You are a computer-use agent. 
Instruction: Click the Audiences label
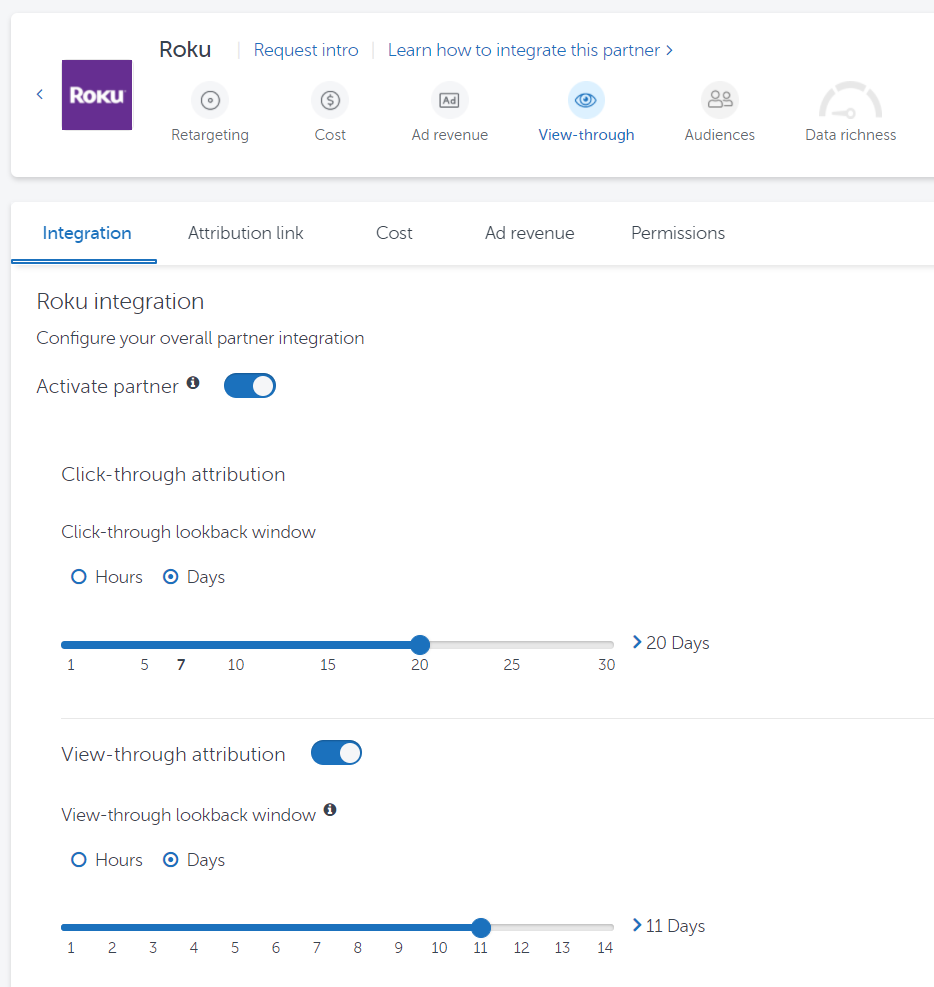click(x=720, y=135)
